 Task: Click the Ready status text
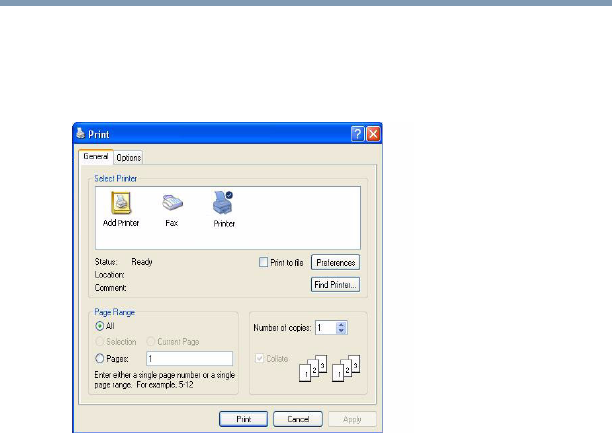pyautogui.click(x=142, y=262)
